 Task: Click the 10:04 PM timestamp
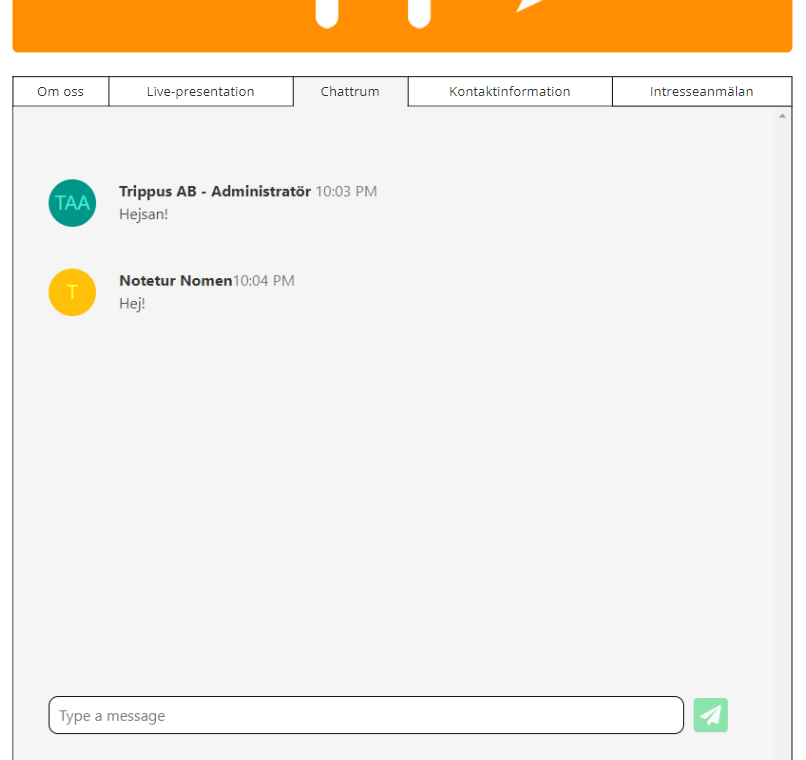(264, 281)
